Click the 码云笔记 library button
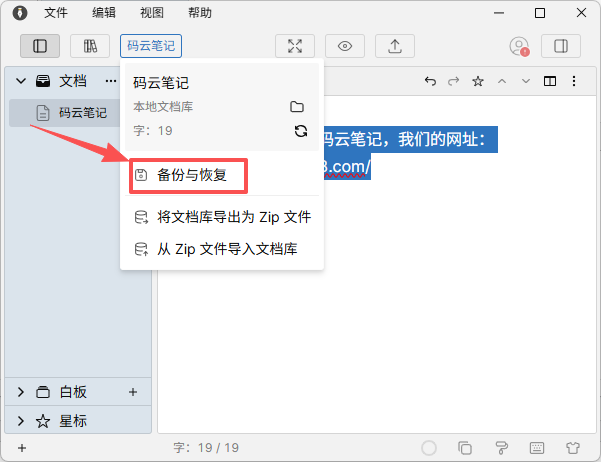The height and width of the screenshot is (462, 601). pos(151,46)
